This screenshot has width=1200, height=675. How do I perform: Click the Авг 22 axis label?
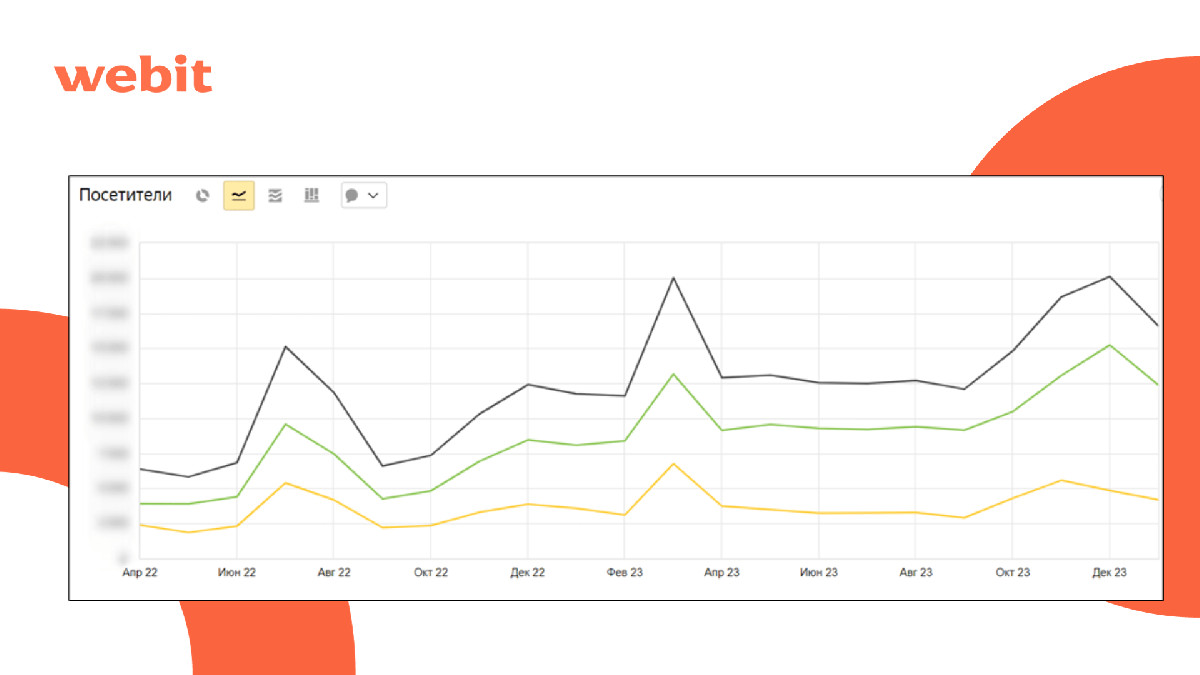334,572
